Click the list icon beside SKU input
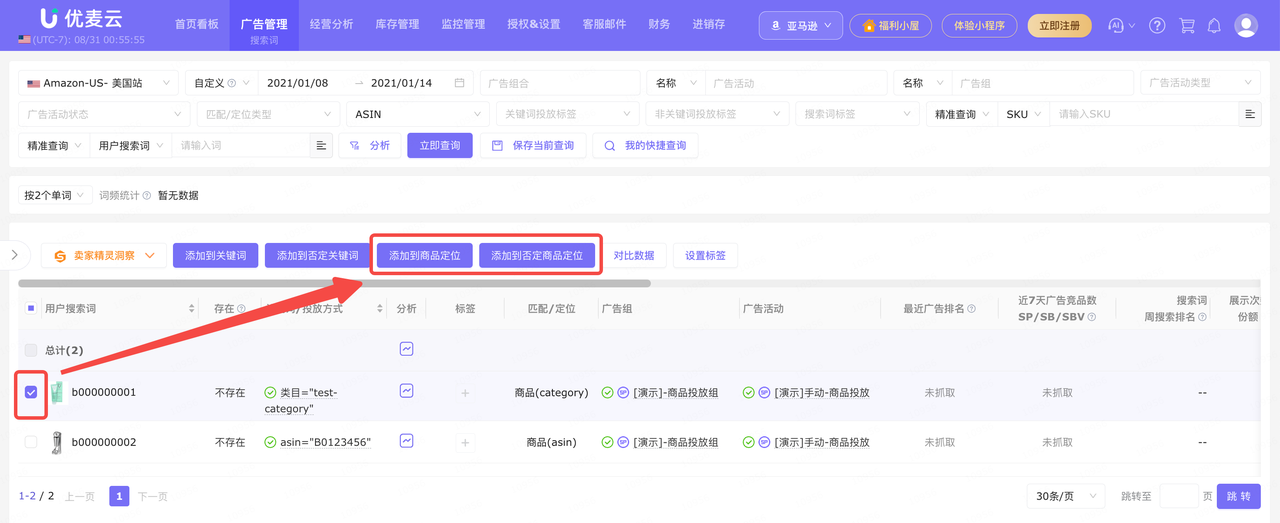1280x523 pixels. pyautogui.click(x=1250, y=114)
